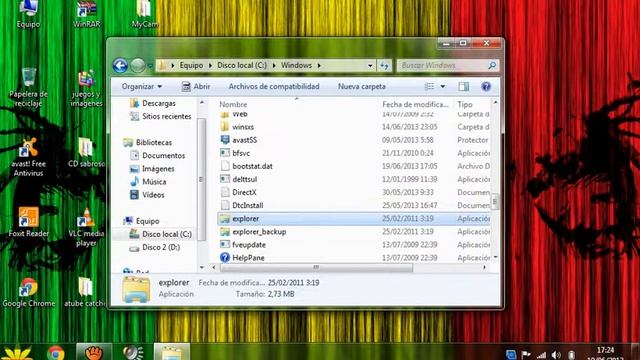Click the file list vertical scrollbar thumb
Image resolution: width=640 pixels, height=360 pixels.
coord(495,201)
